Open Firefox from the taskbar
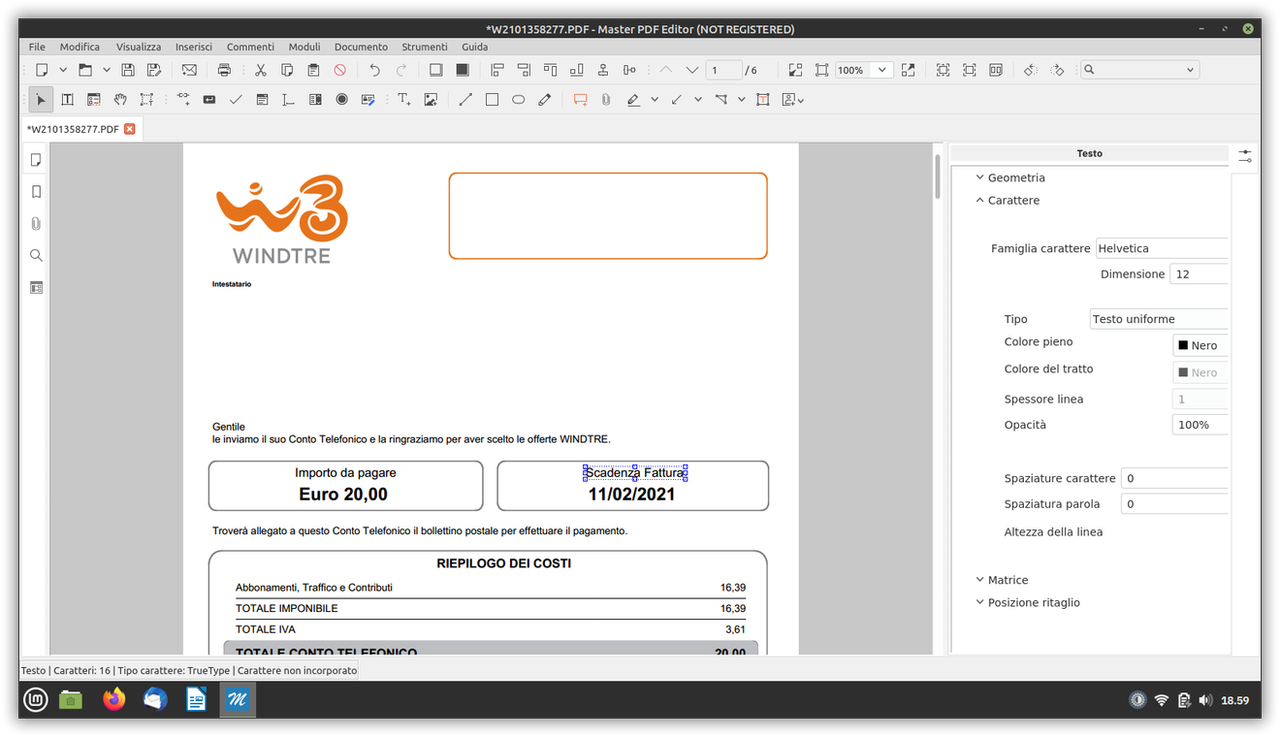The image size is (1280, 737). [x=114, y=700]
